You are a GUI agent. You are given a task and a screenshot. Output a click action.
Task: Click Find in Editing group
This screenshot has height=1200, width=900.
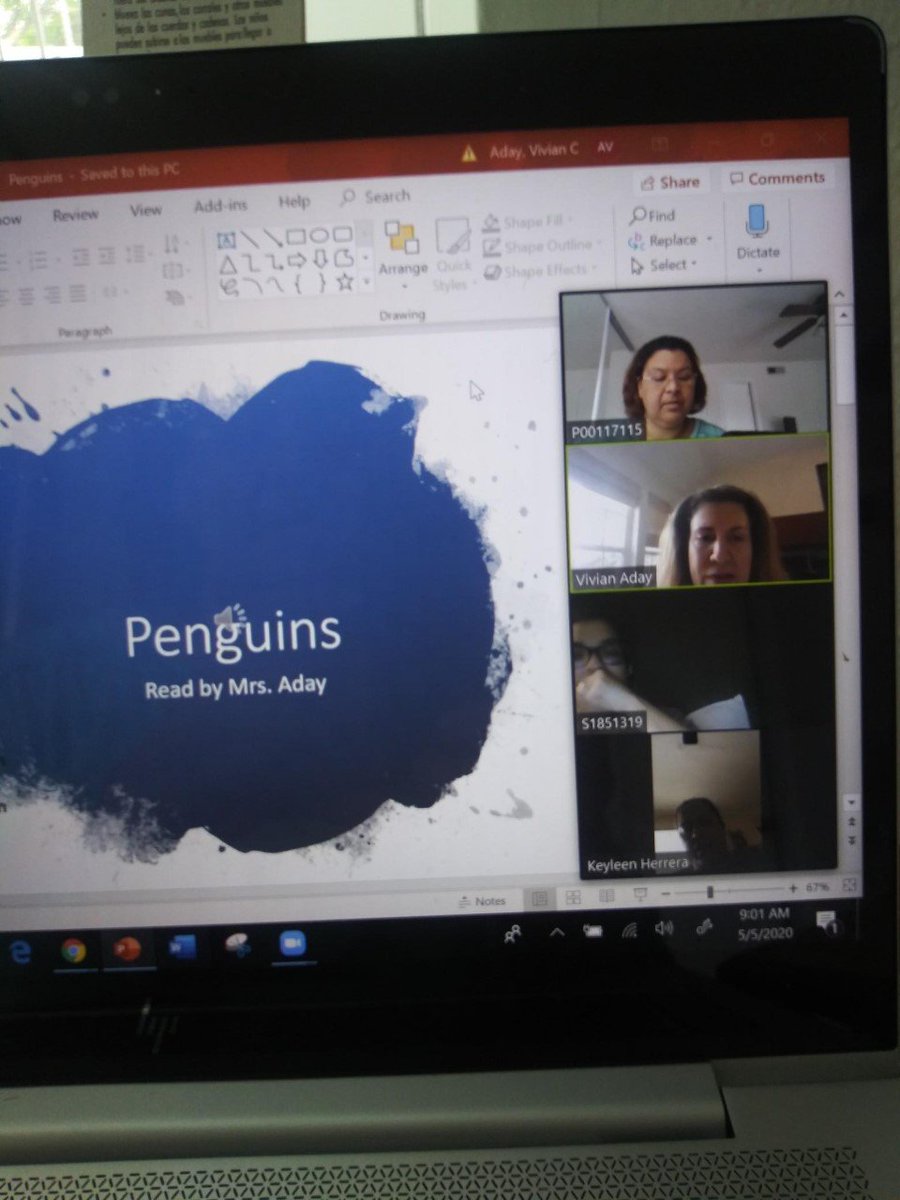(653, 215)
